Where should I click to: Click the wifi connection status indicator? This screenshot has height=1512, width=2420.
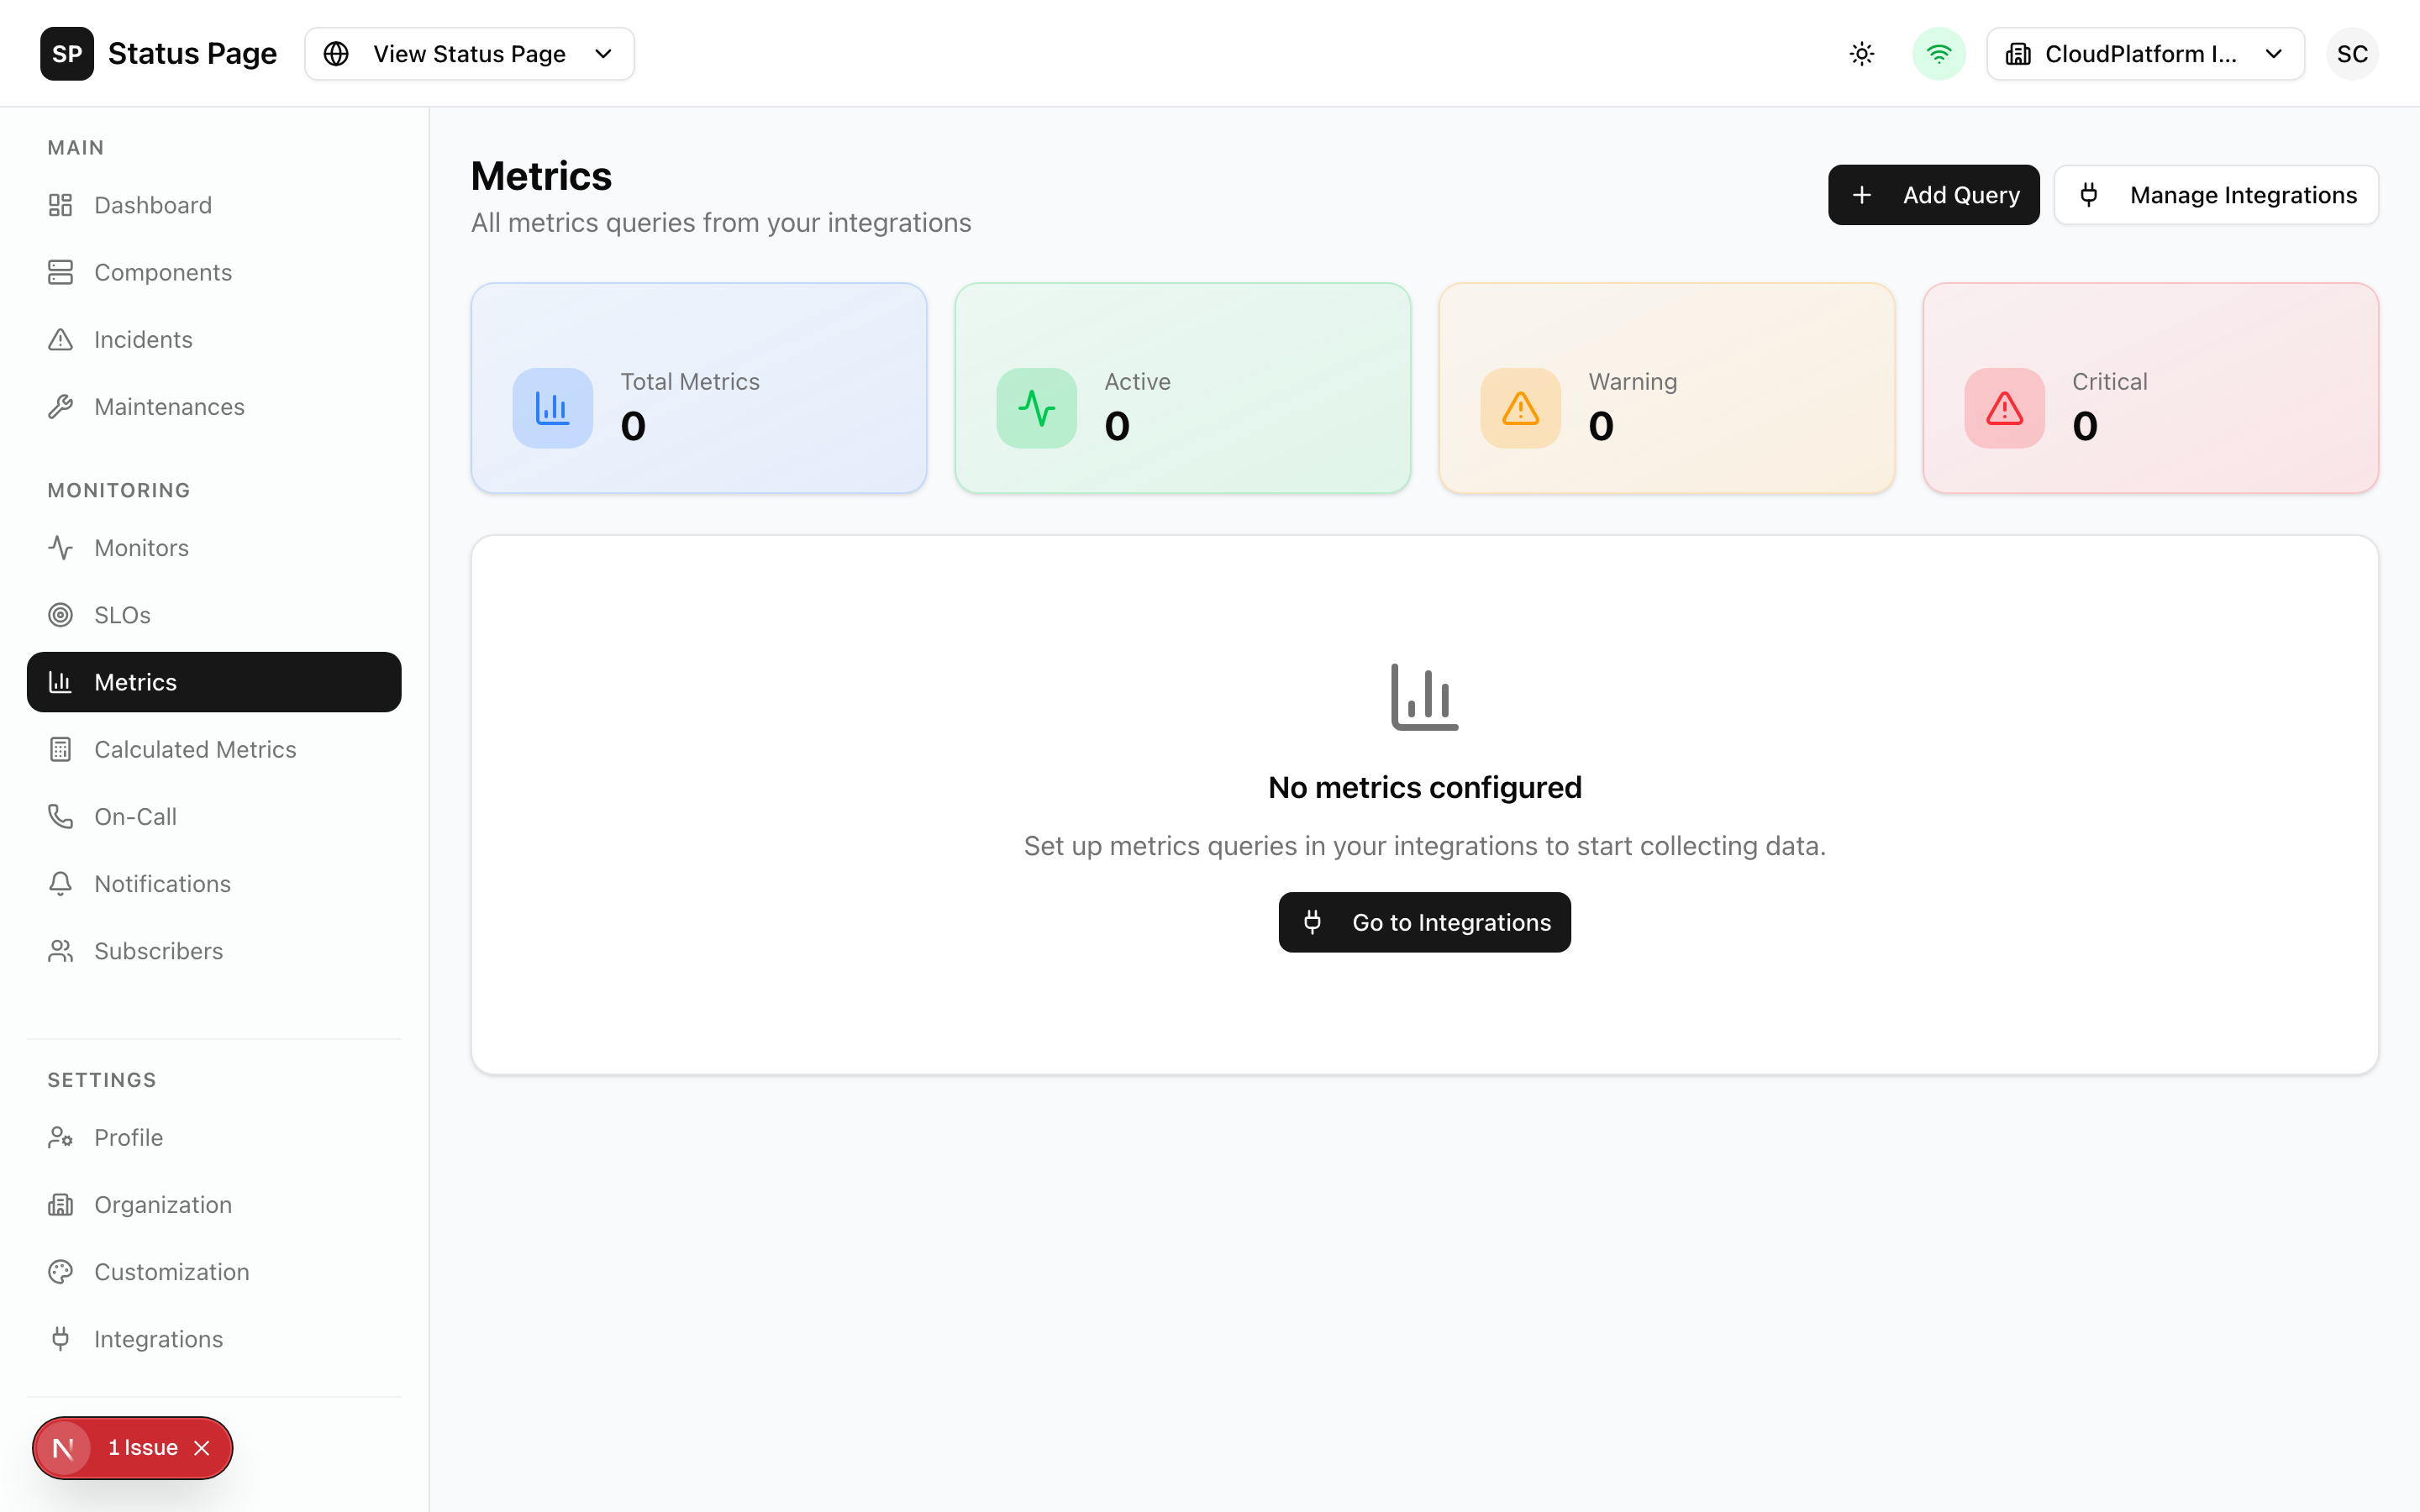(1938, 53)
